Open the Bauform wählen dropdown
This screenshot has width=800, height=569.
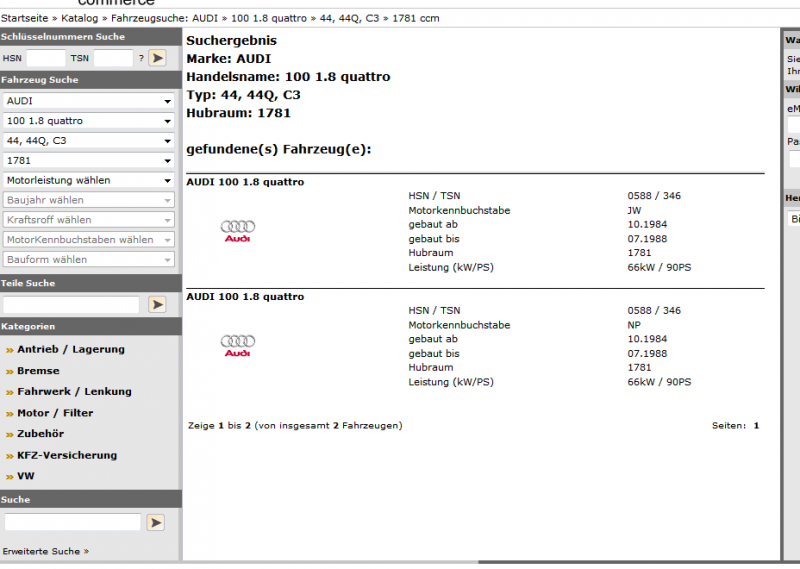coord(89,260)
